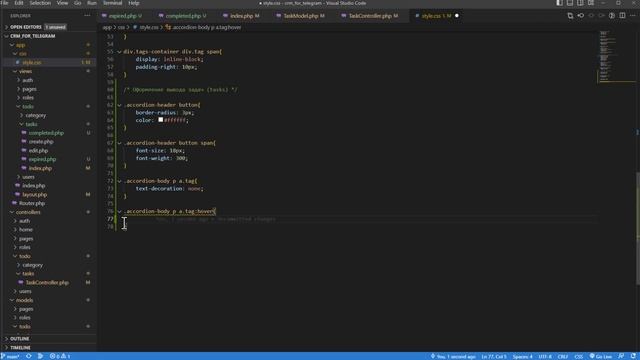The image size is (640, 360).
Task: Click Open Changes icon in editor toolbar
Action: (570, 16)
